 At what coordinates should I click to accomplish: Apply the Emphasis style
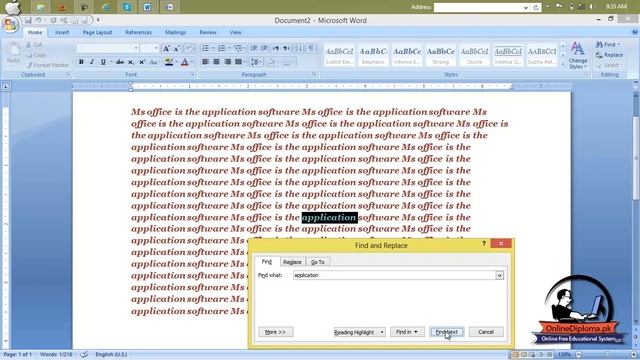[373, 56]
